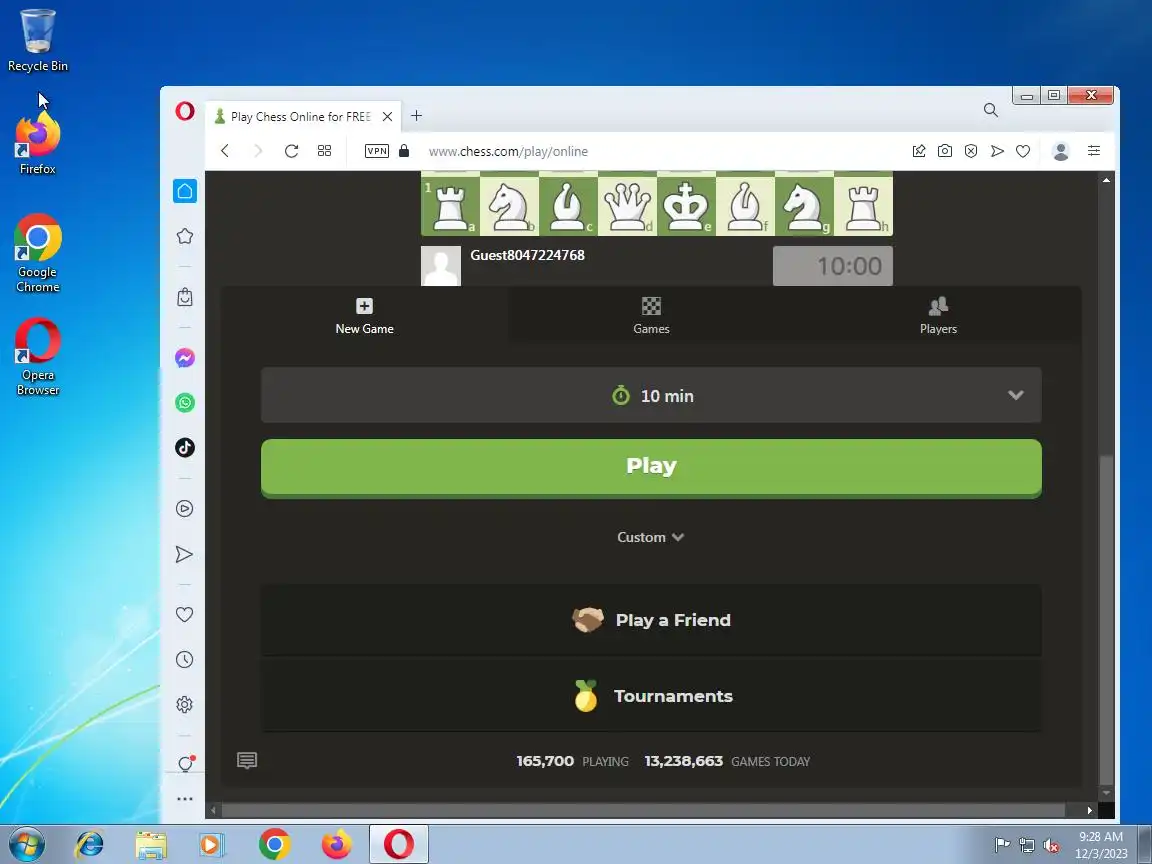Send page via flow arrow in toolbar

point(997,151)
